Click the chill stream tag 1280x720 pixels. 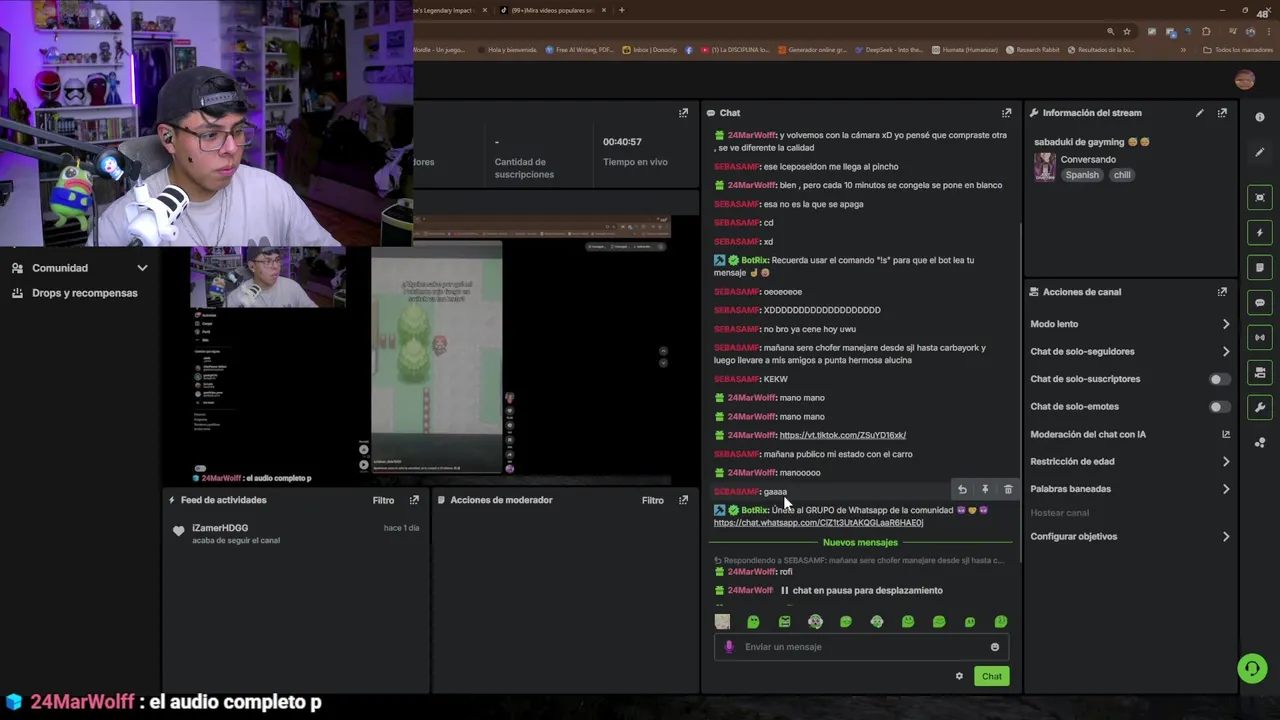pyautogui.click(x=1122, y=175)
